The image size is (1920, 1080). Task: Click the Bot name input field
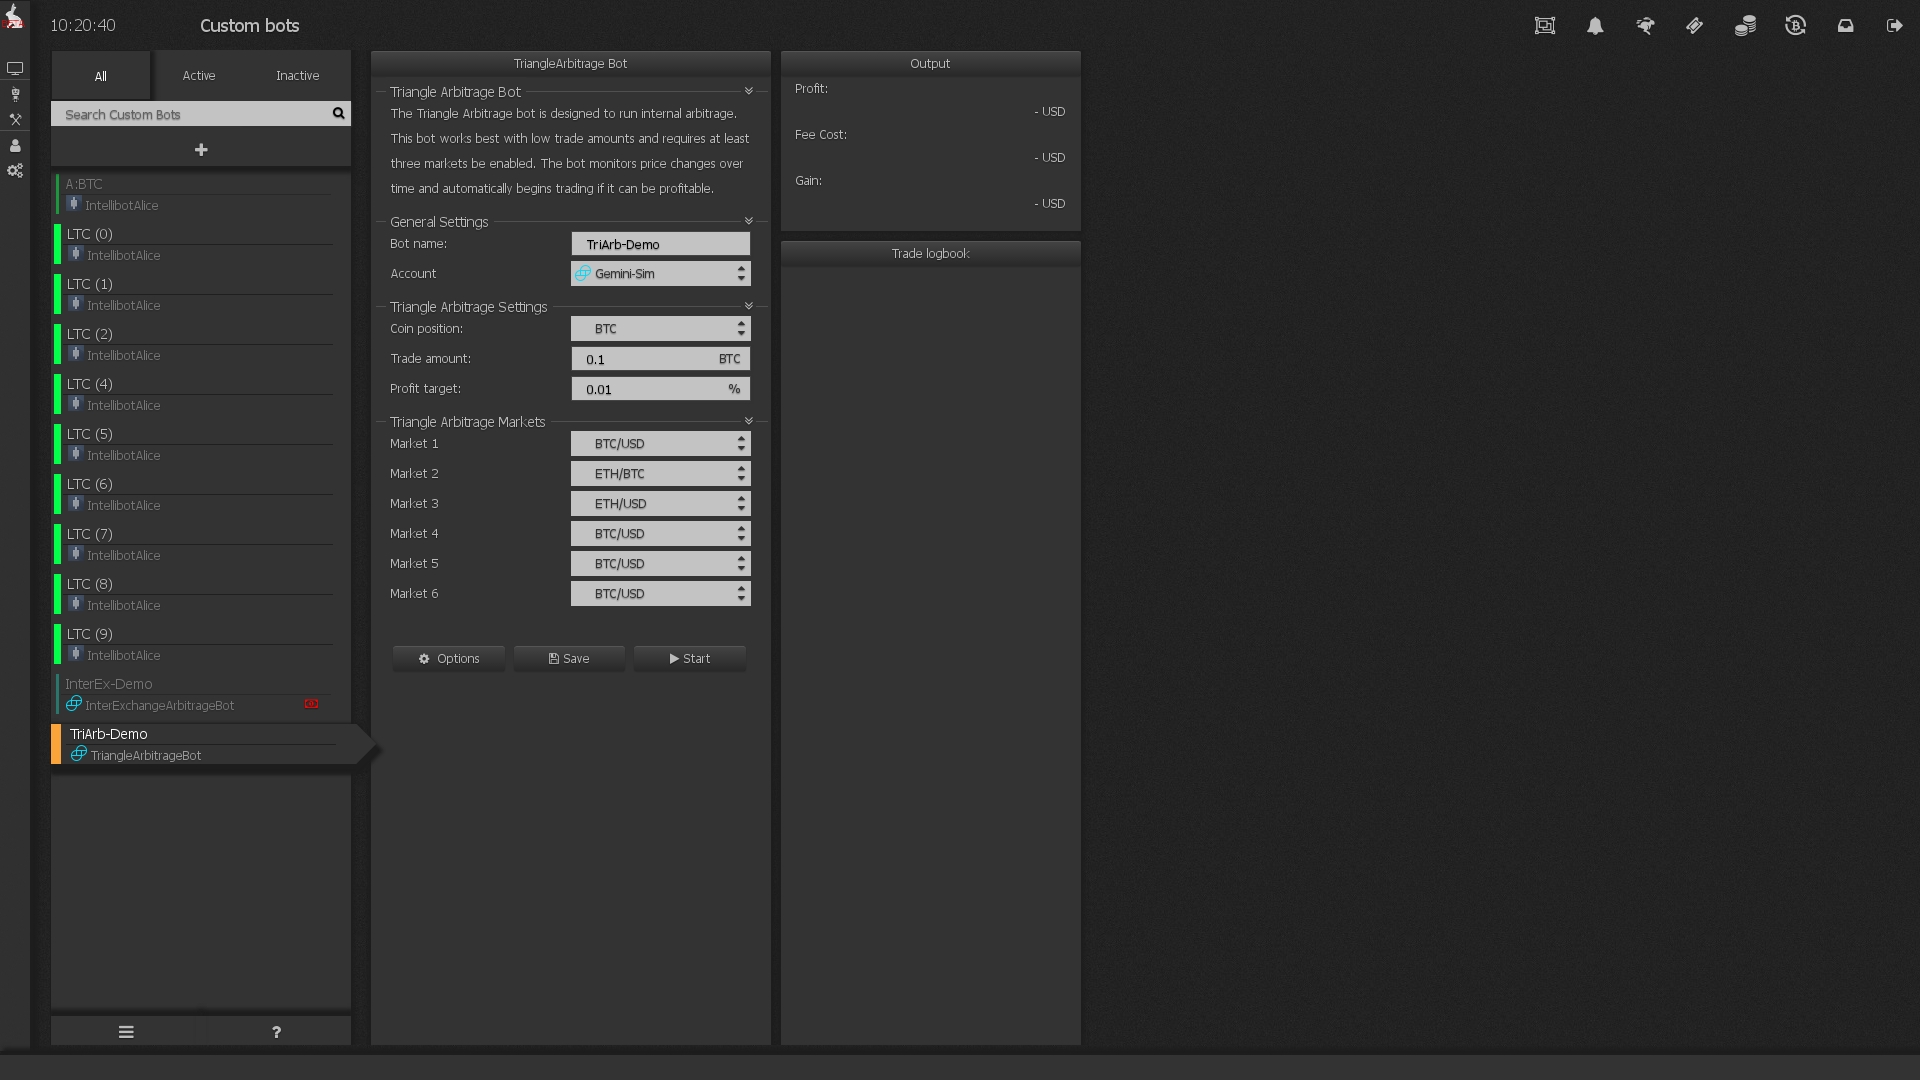click(x=660, y=244)
